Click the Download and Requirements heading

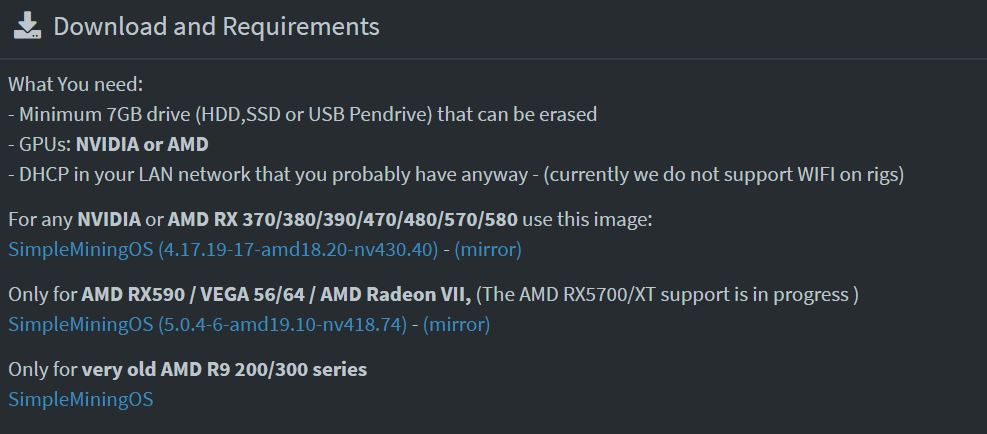216,26
